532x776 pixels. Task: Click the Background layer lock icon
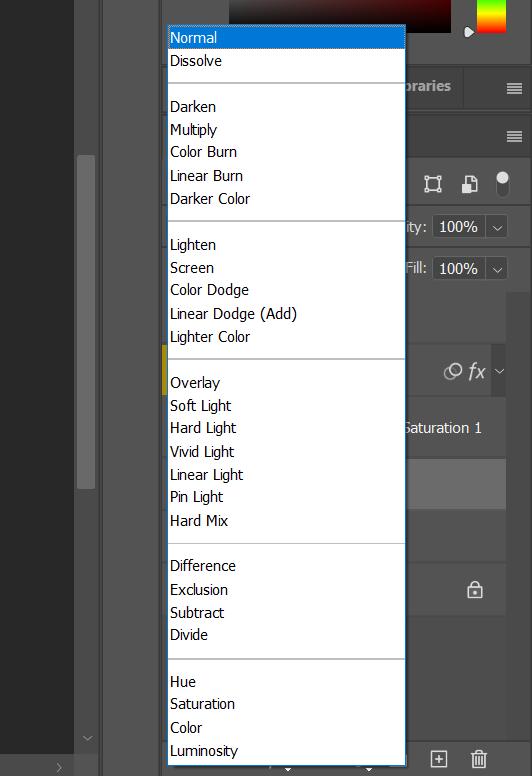pos(475,590)
